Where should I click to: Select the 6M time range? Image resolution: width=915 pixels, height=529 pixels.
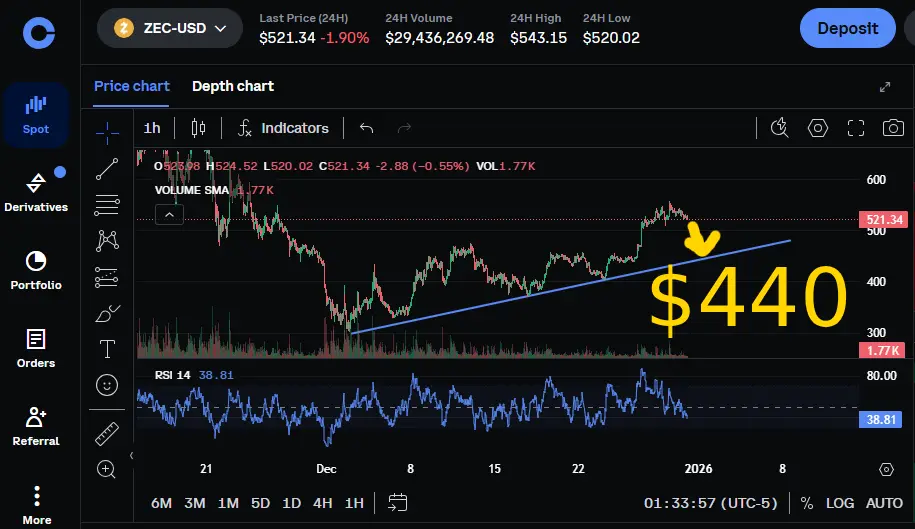click(x=162, y=503)
